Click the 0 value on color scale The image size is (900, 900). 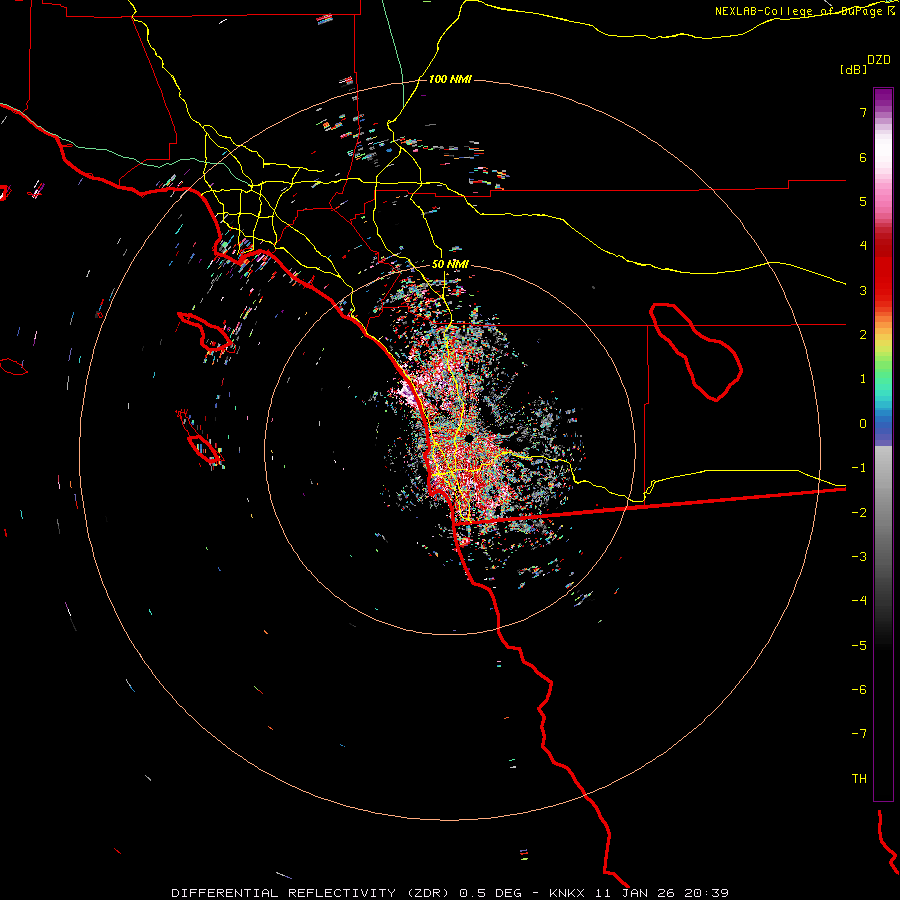[x=863, y=424]
